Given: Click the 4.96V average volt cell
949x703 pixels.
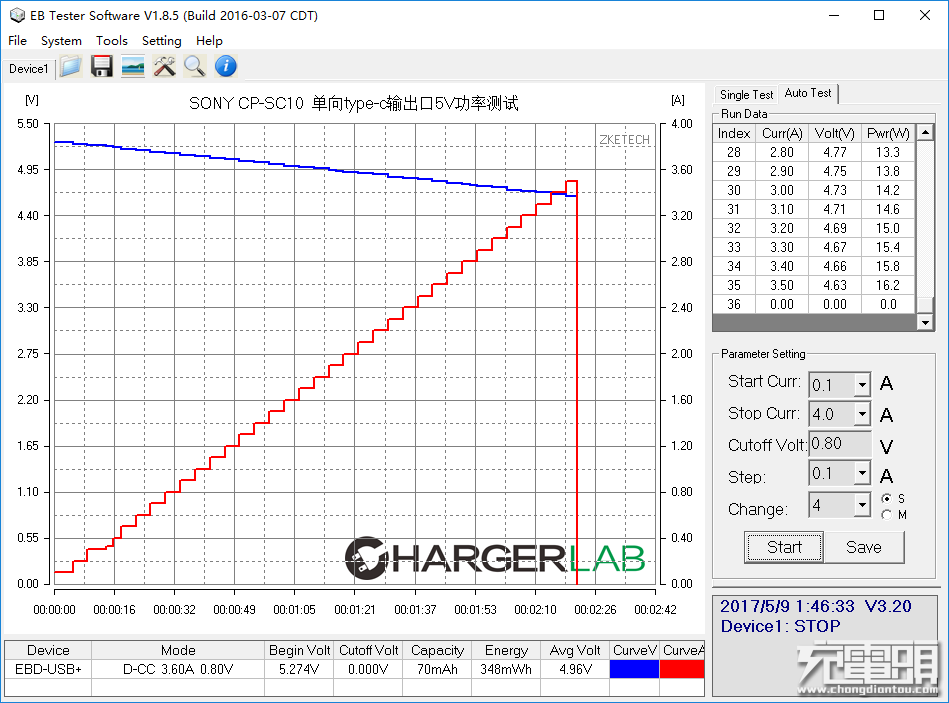Looking at the screenshot, I should pos(575,669).
